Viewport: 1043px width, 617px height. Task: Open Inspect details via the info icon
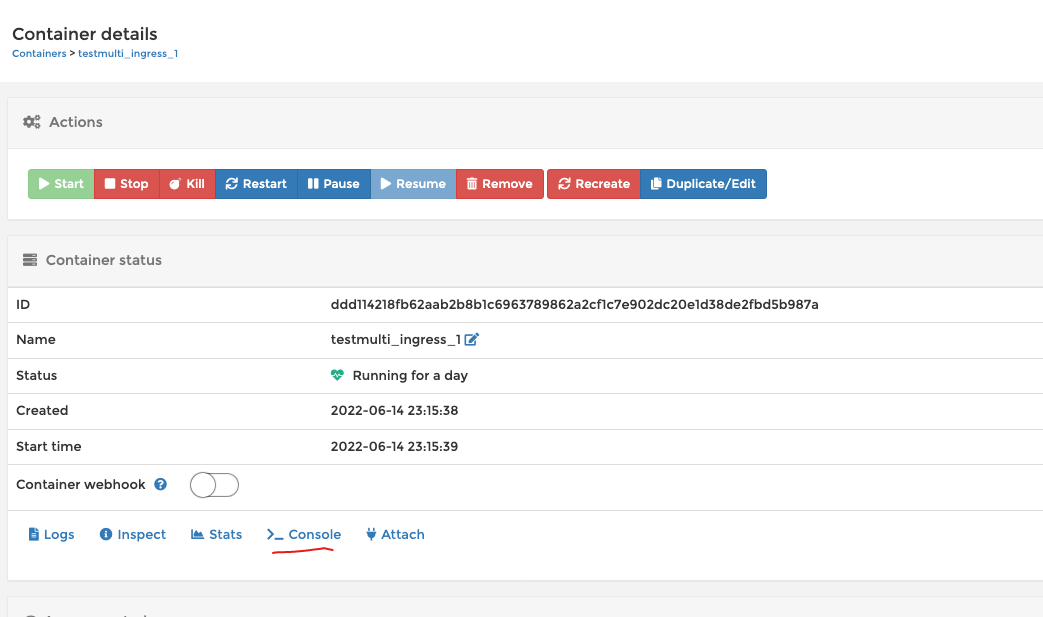(106, 534)
